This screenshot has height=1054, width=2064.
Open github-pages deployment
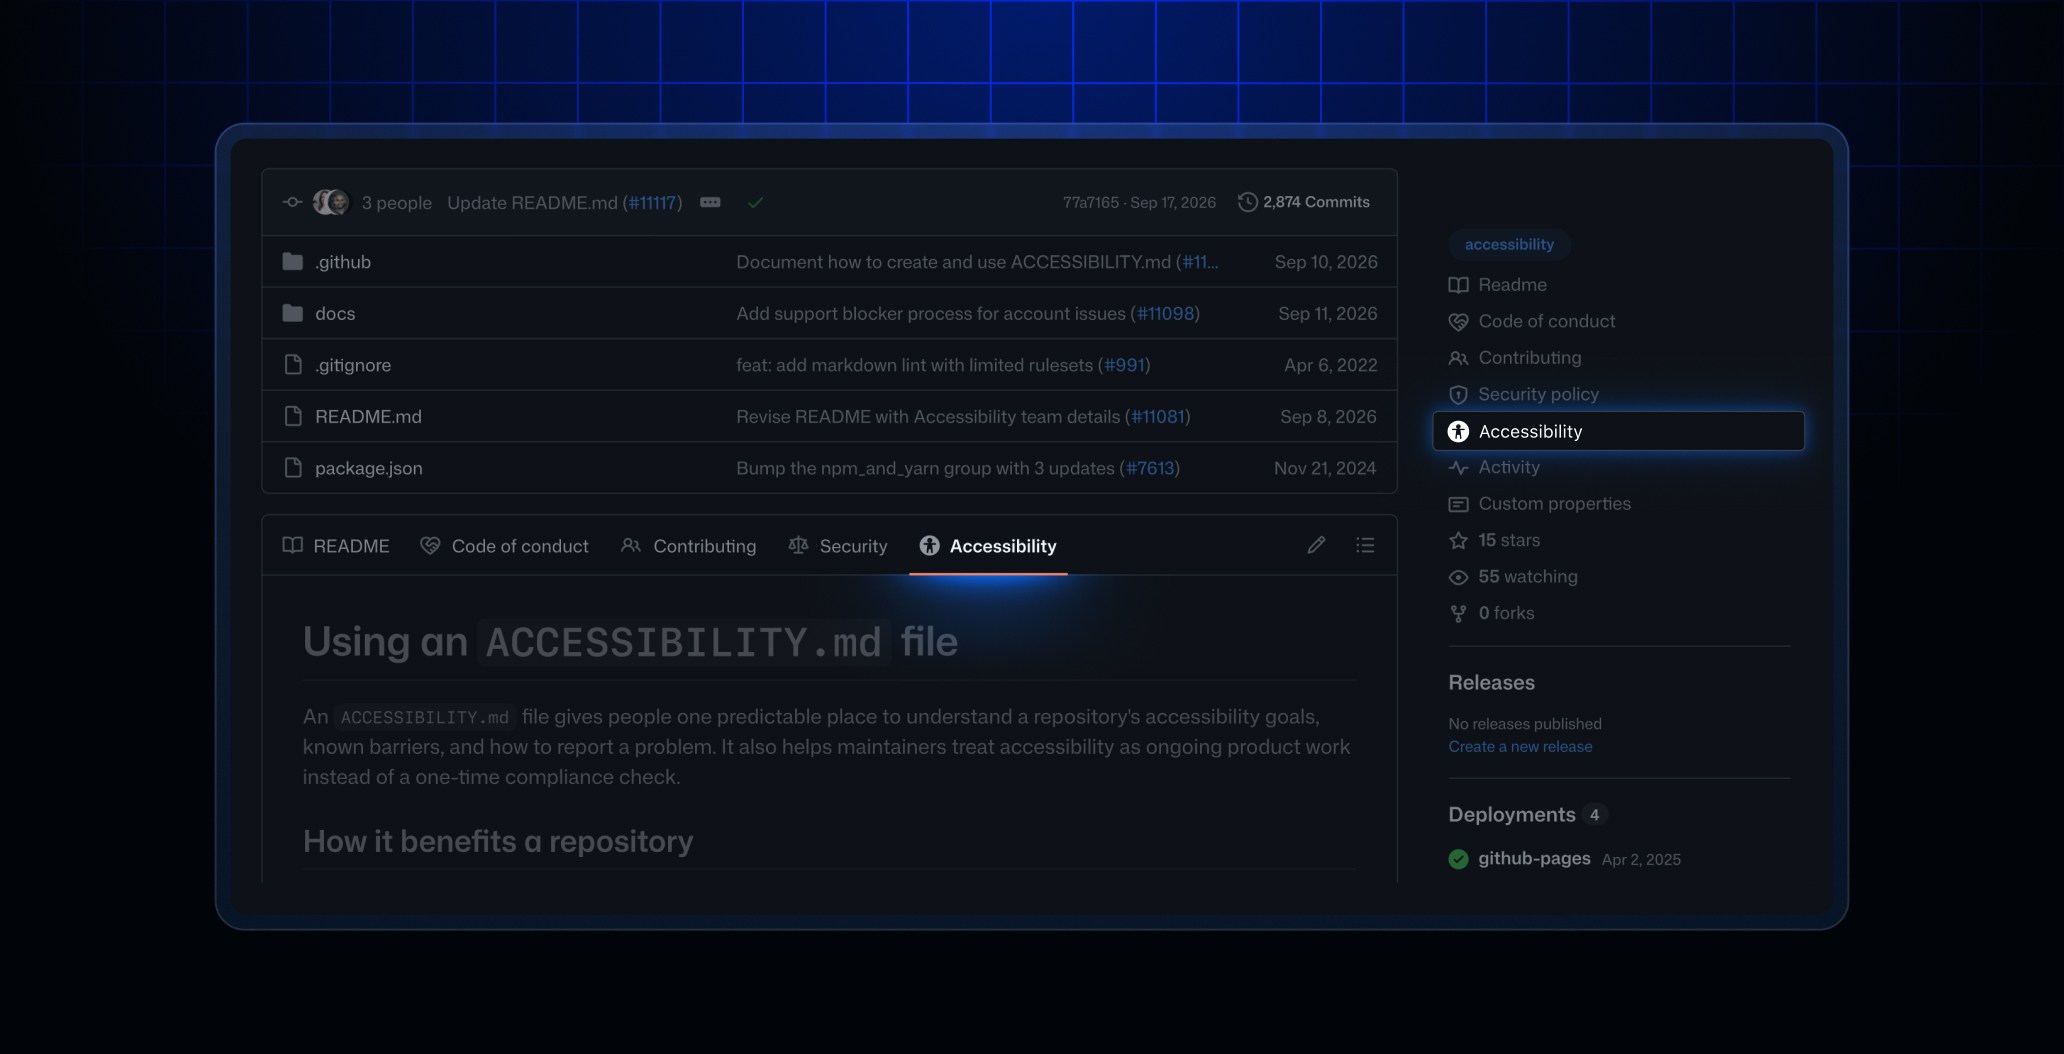[1534, 858]
